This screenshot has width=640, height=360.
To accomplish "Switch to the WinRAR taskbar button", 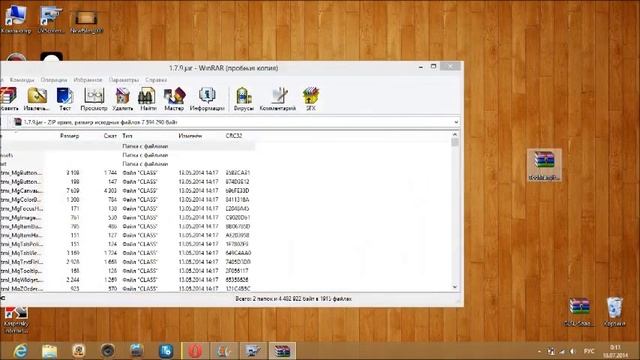I will click(x=282, y=351).
